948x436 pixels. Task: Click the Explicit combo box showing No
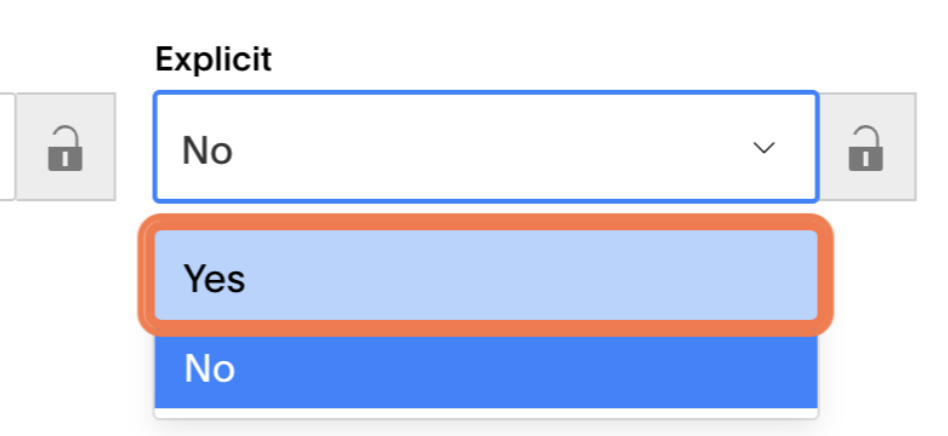point(486,147)
